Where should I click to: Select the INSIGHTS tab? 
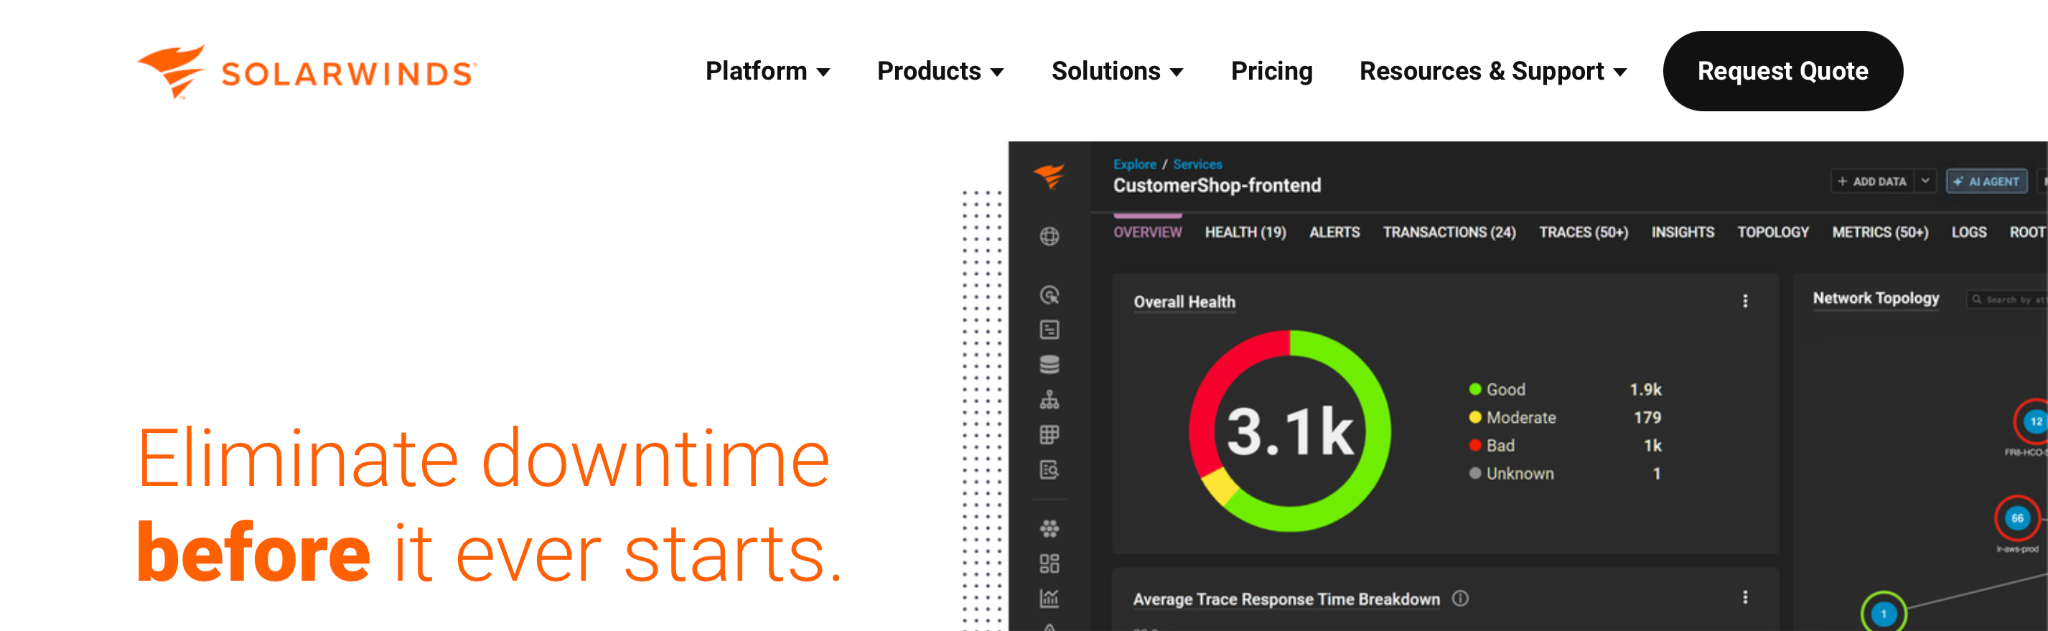(x=1682, y=232)
